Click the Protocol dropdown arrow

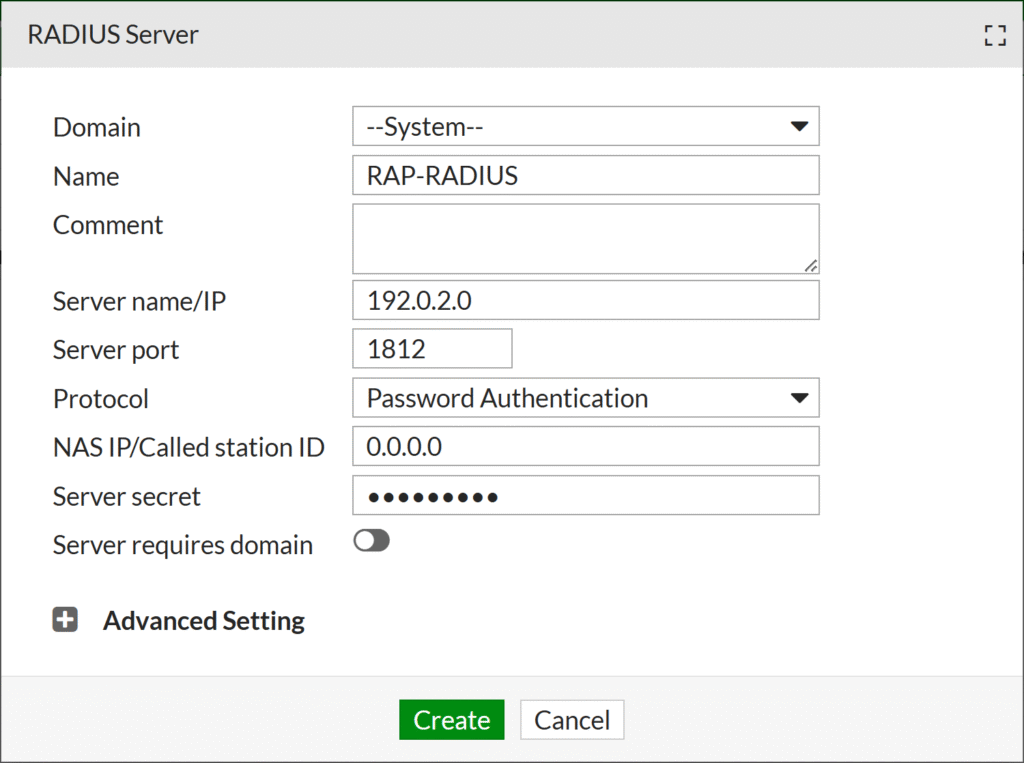799,397
